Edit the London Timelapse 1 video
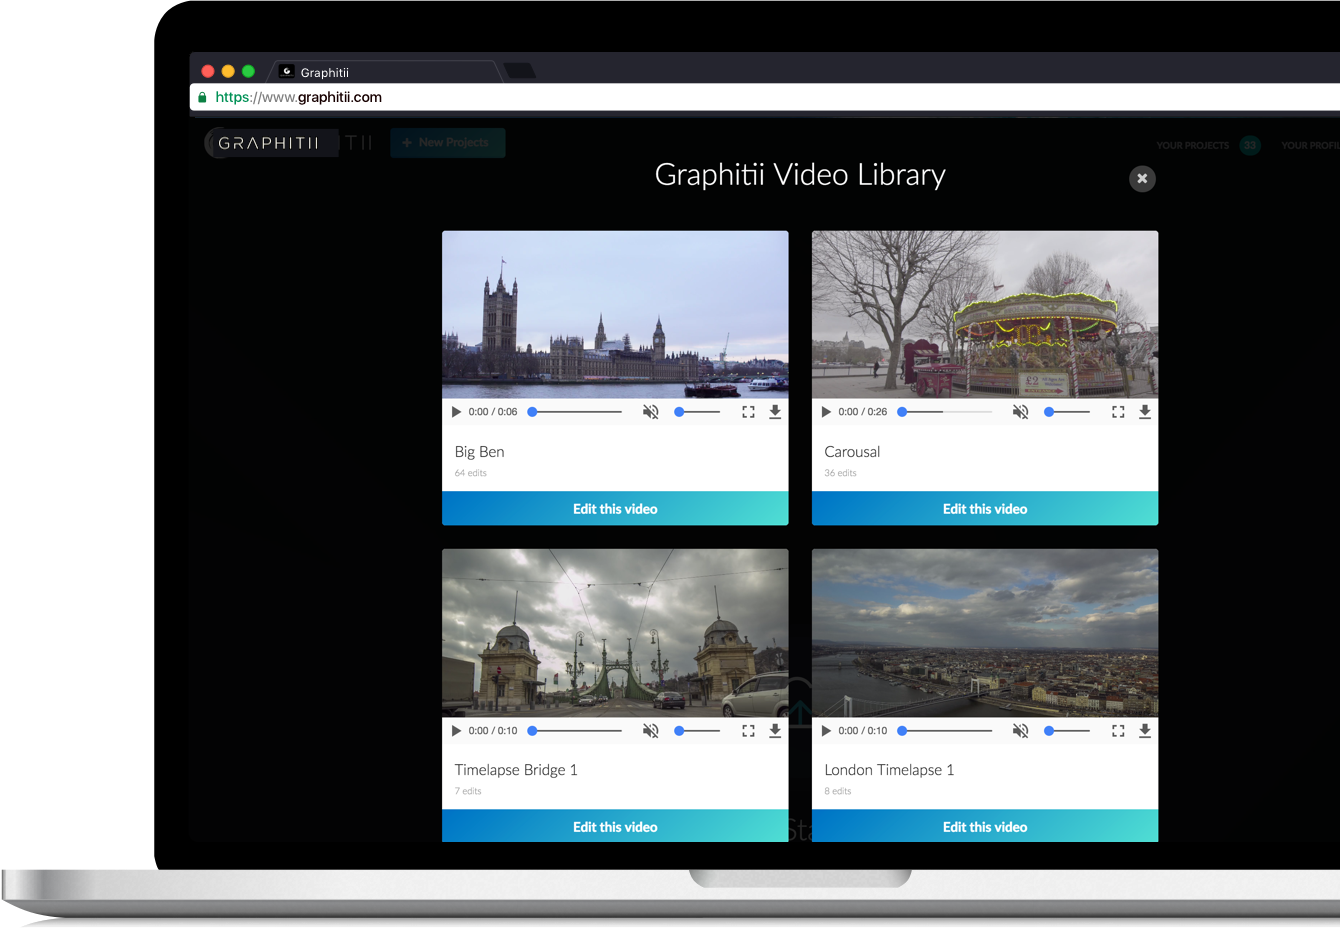 pos(985,826)
